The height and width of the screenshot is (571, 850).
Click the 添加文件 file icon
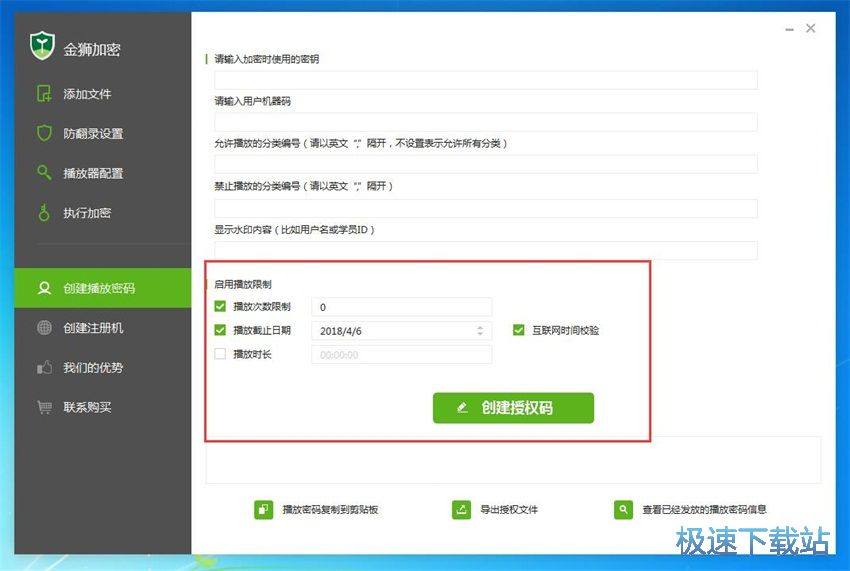pos(44,93)
